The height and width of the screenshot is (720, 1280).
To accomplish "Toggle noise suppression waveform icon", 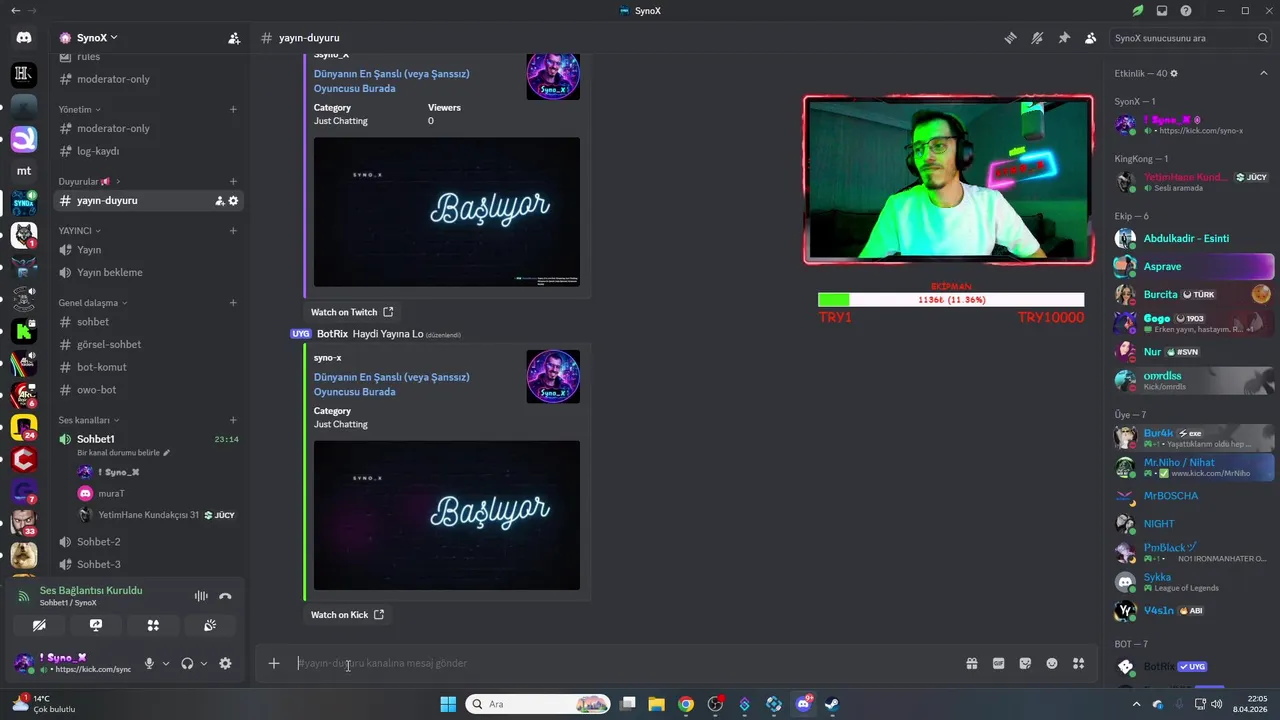I will click(x=201, y=596).
